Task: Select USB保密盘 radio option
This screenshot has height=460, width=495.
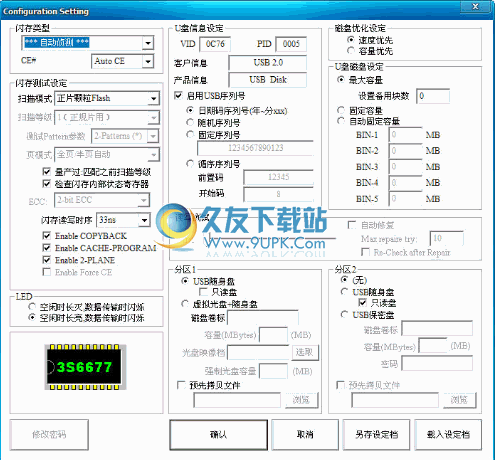Action: tap(344, 314)
